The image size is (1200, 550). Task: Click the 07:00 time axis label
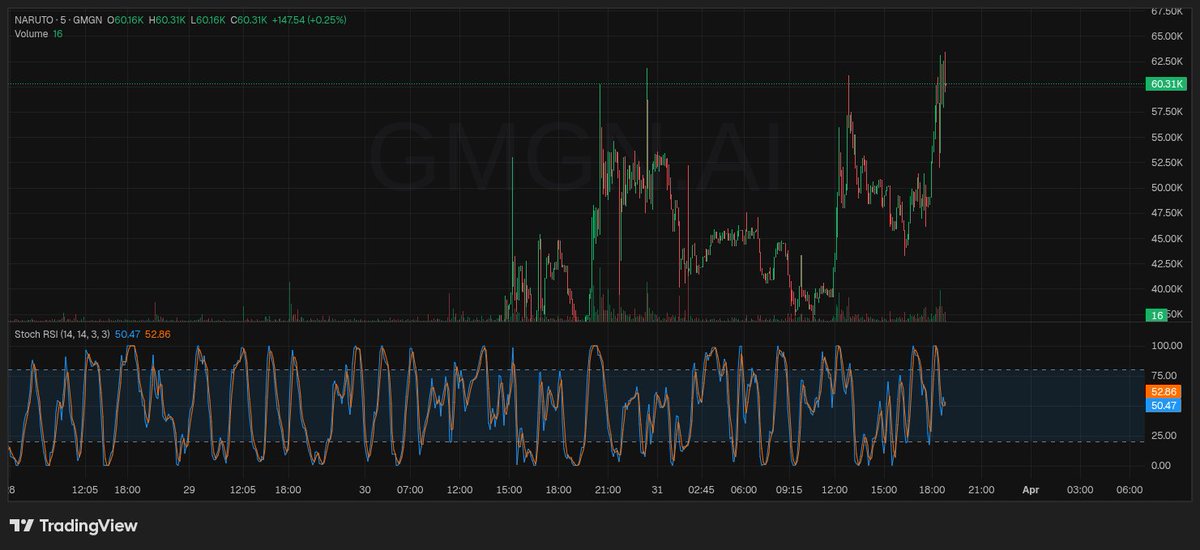point(410,490)
